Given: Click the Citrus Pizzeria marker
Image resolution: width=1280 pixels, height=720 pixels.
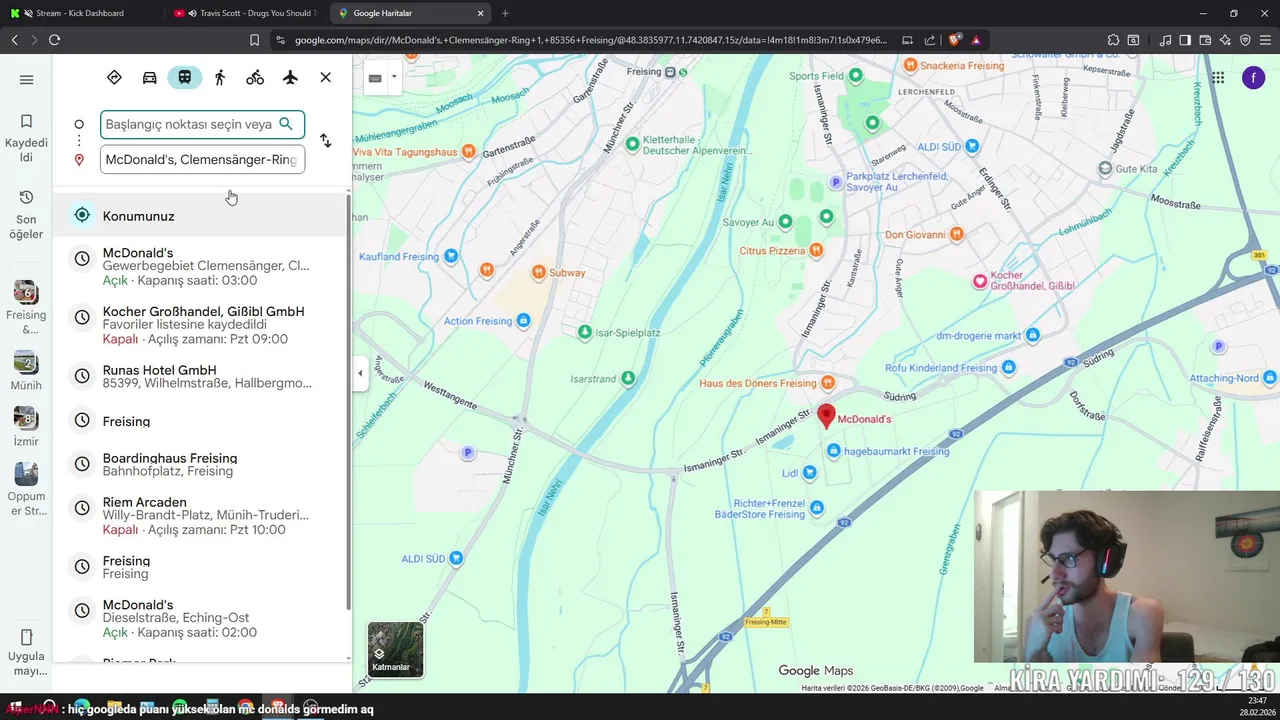Looking at the screenshot, I should pyautogui.click(x=817, y=250).
